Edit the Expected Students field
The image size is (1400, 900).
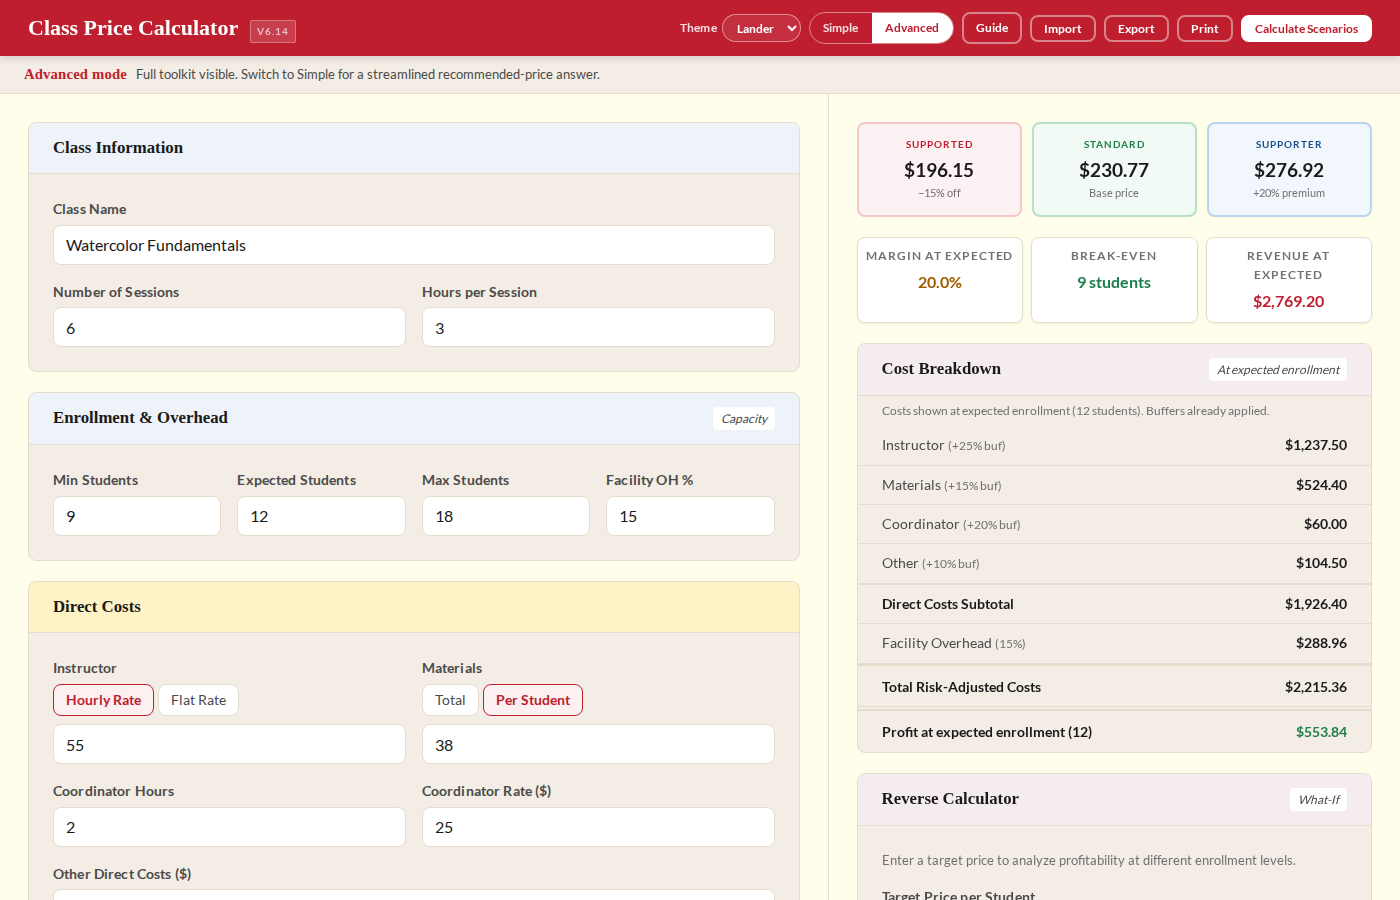coord(321,516)
